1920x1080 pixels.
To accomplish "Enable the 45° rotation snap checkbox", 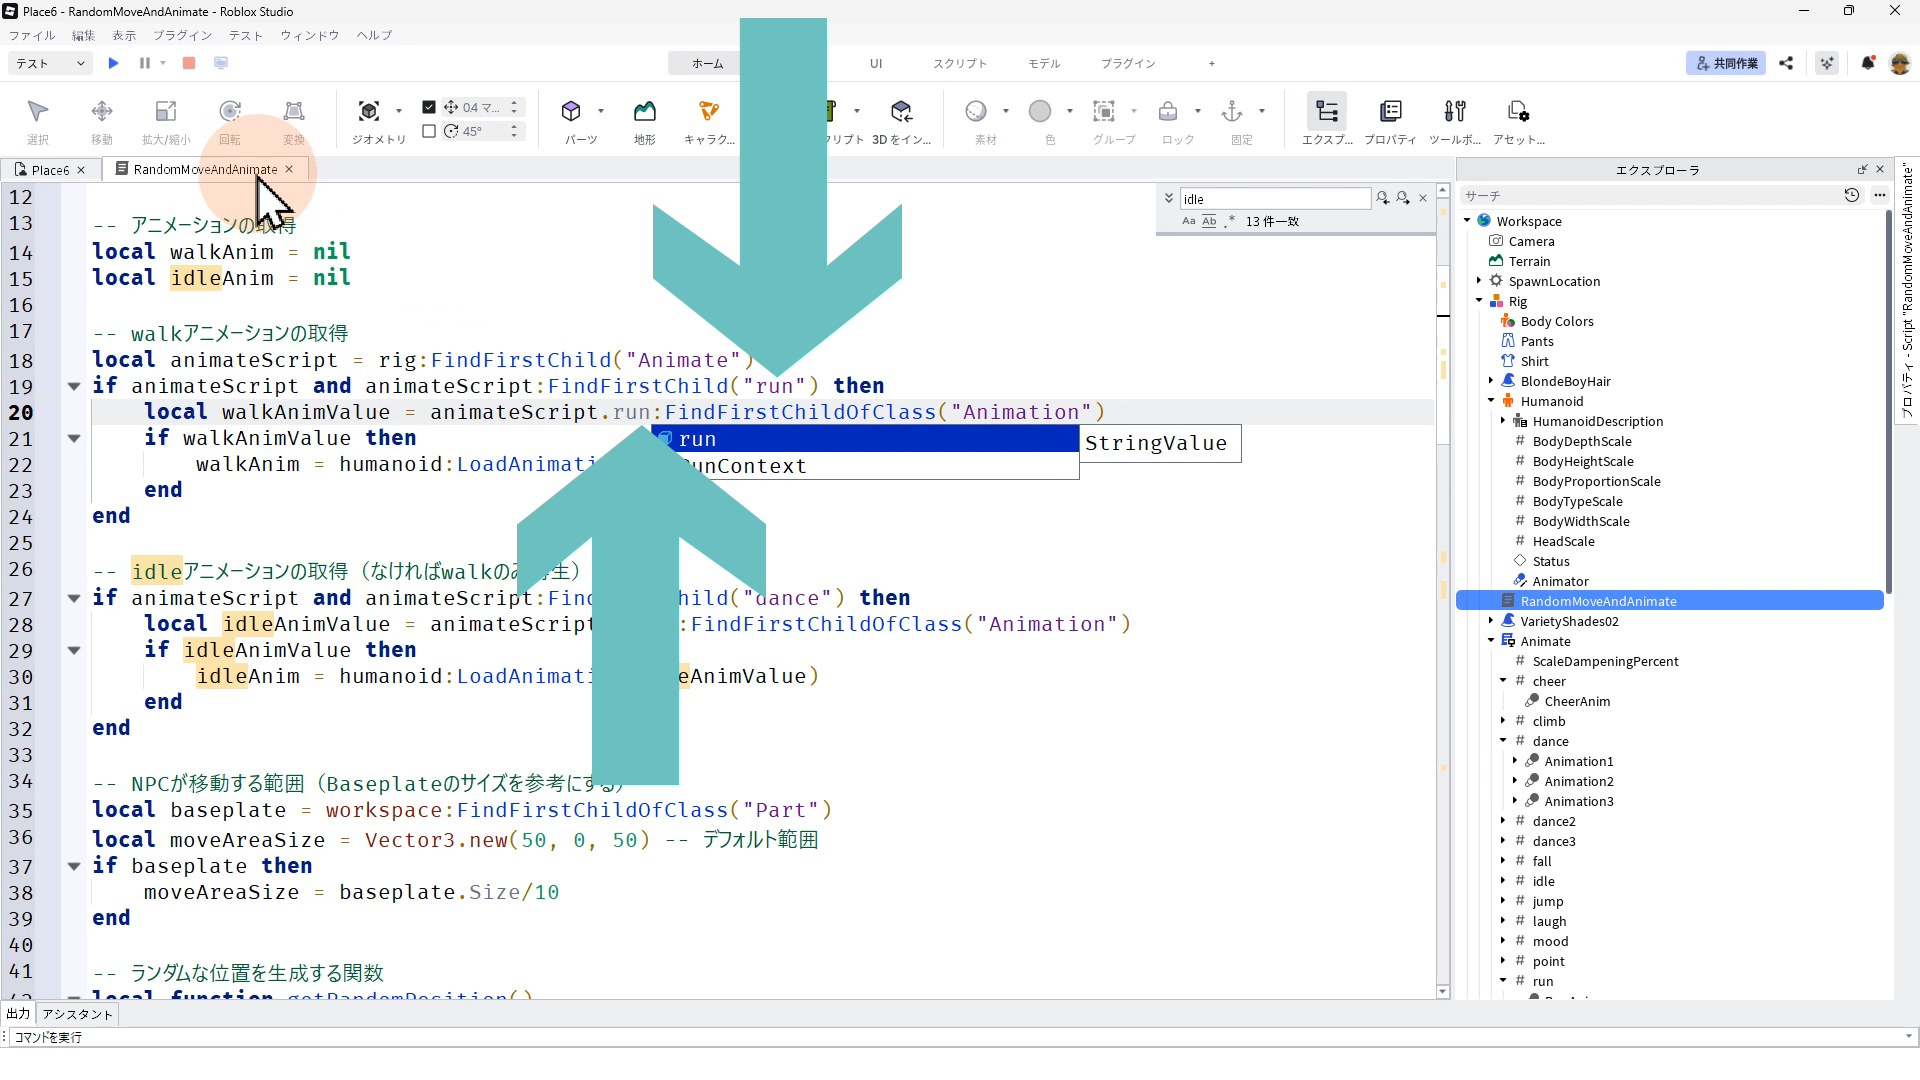I will click(429, 131).
